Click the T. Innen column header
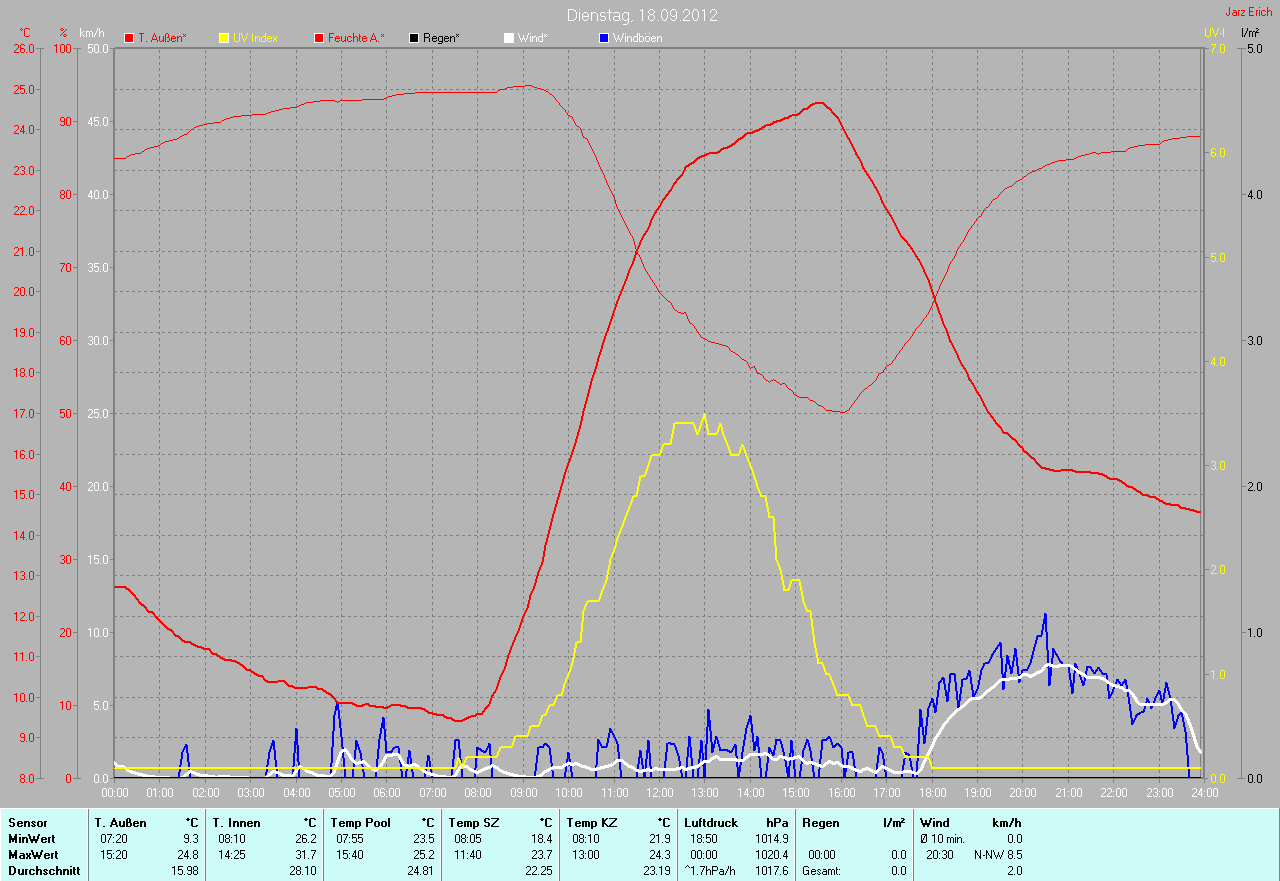The image size is (1280, 881). pos(236,822)
